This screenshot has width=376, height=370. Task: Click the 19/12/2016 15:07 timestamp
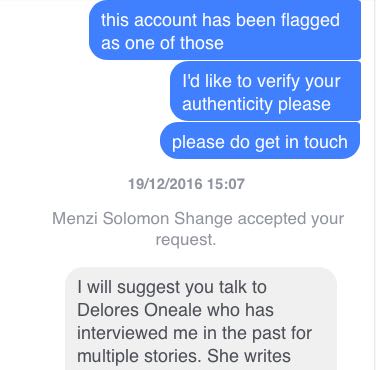click(186, 184)
